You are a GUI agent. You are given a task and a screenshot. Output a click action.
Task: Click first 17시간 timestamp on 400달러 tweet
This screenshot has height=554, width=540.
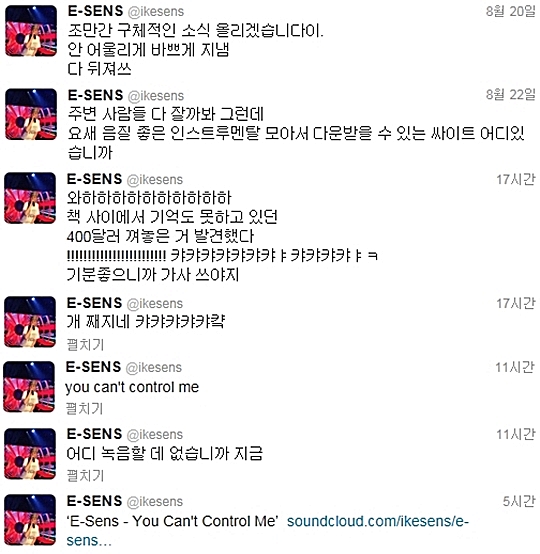click(516, 179)
